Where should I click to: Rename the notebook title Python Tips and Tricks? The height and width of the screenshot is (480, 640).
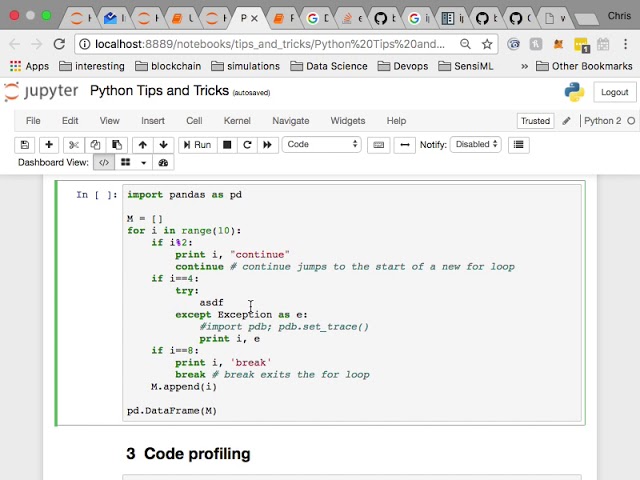159,91
